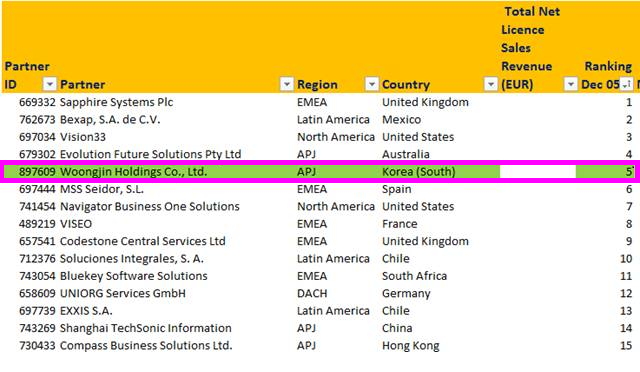The height and width of the screenshot is (372, 640).
Task: Open the Partner column filter dropdown
Action: click(287, 85)
